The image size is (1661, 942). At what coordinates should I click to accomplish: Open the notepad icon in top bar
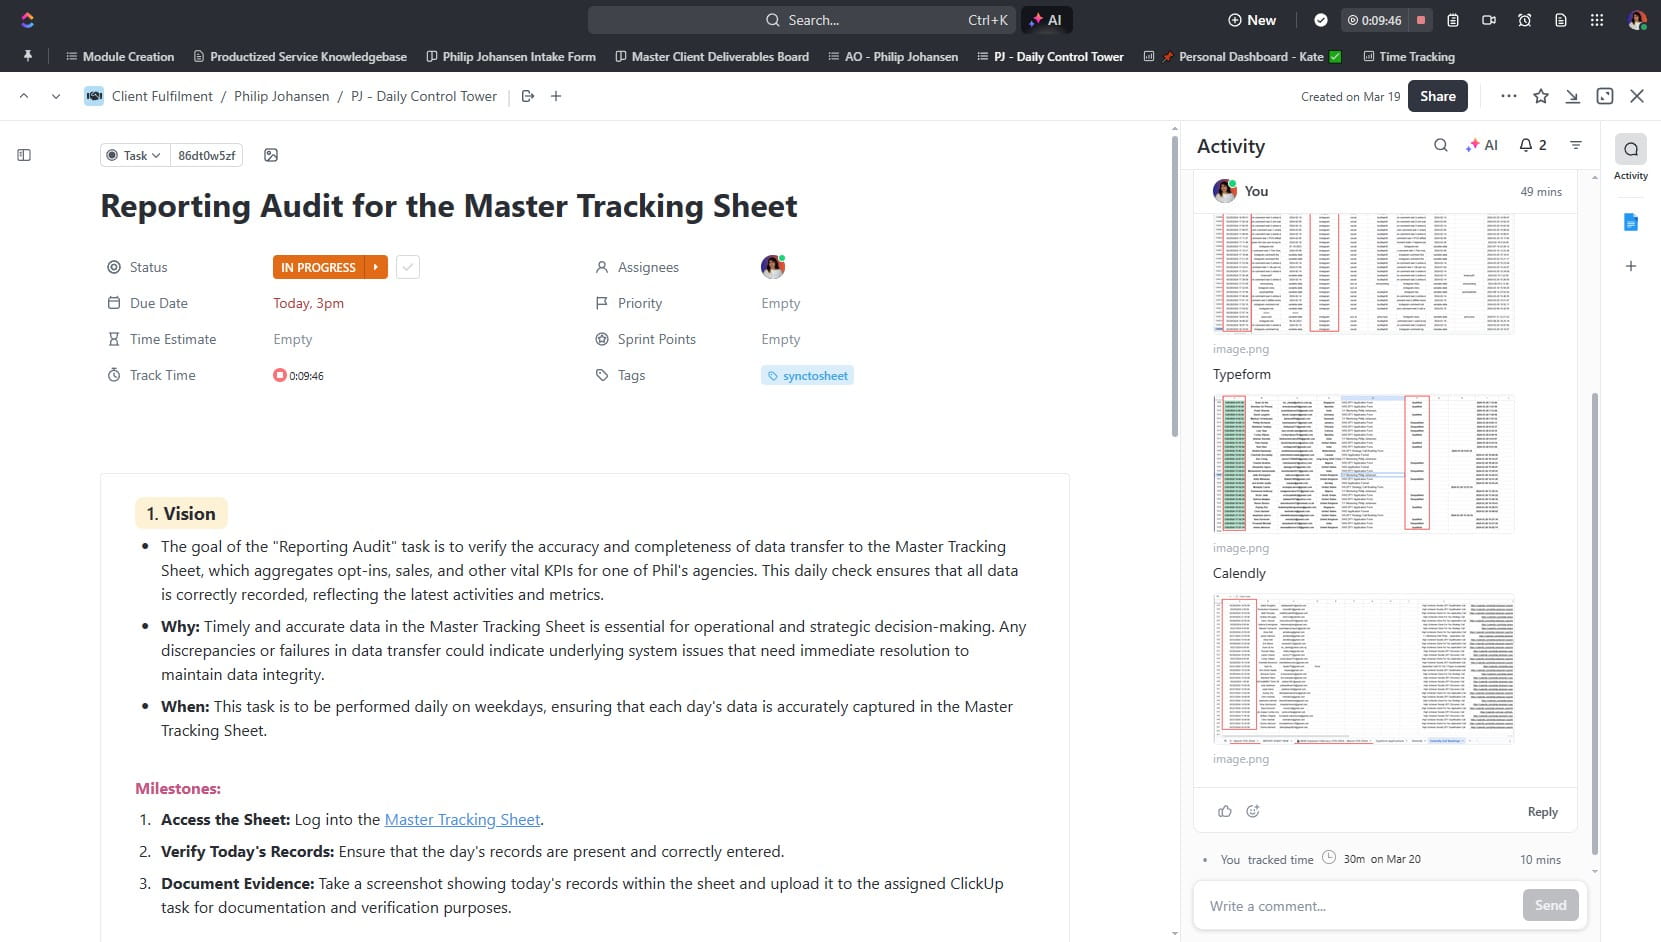(x=1453, y=20)
